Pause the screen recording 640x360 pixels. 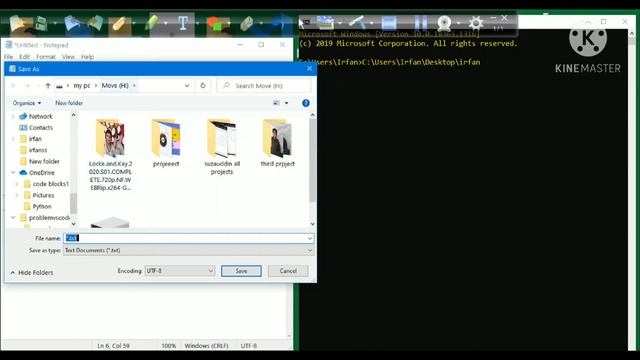coord(420,23)
